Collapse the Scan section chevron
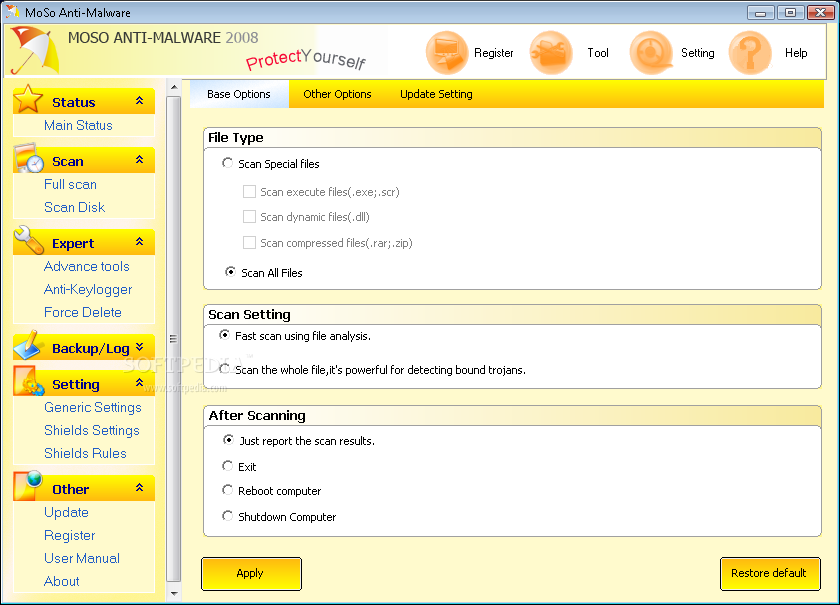 tap(139, 159)
